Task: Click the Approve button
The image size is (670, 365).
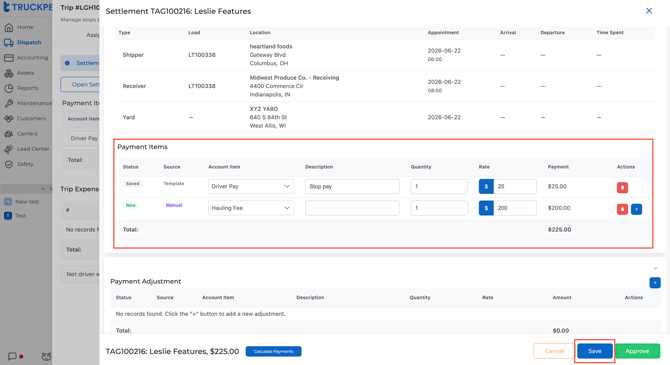Action: 637,351
